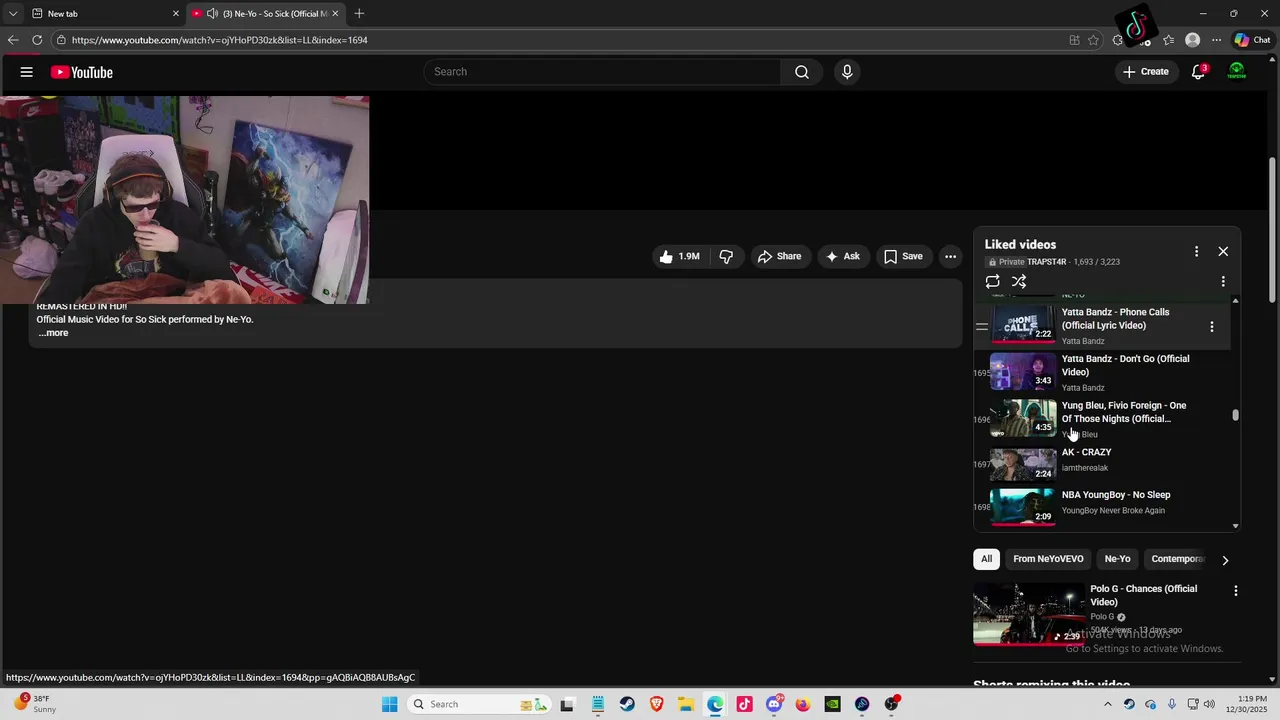Click the playlist scroll down arrow

[1236, 525]
